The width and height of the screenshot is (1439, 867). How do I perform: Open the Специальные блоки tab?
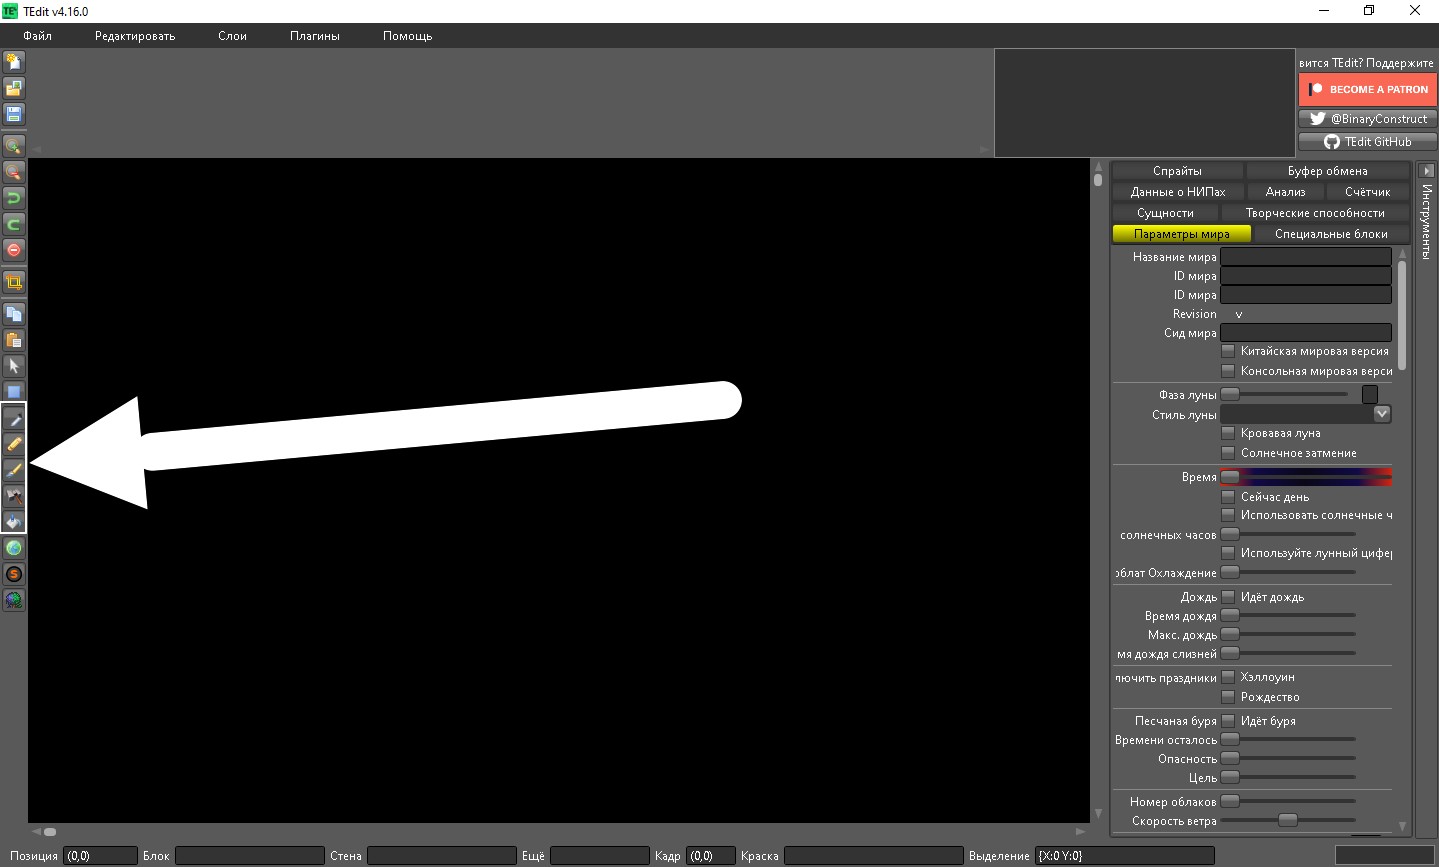pyautogui.click(x=1331, y=234)
